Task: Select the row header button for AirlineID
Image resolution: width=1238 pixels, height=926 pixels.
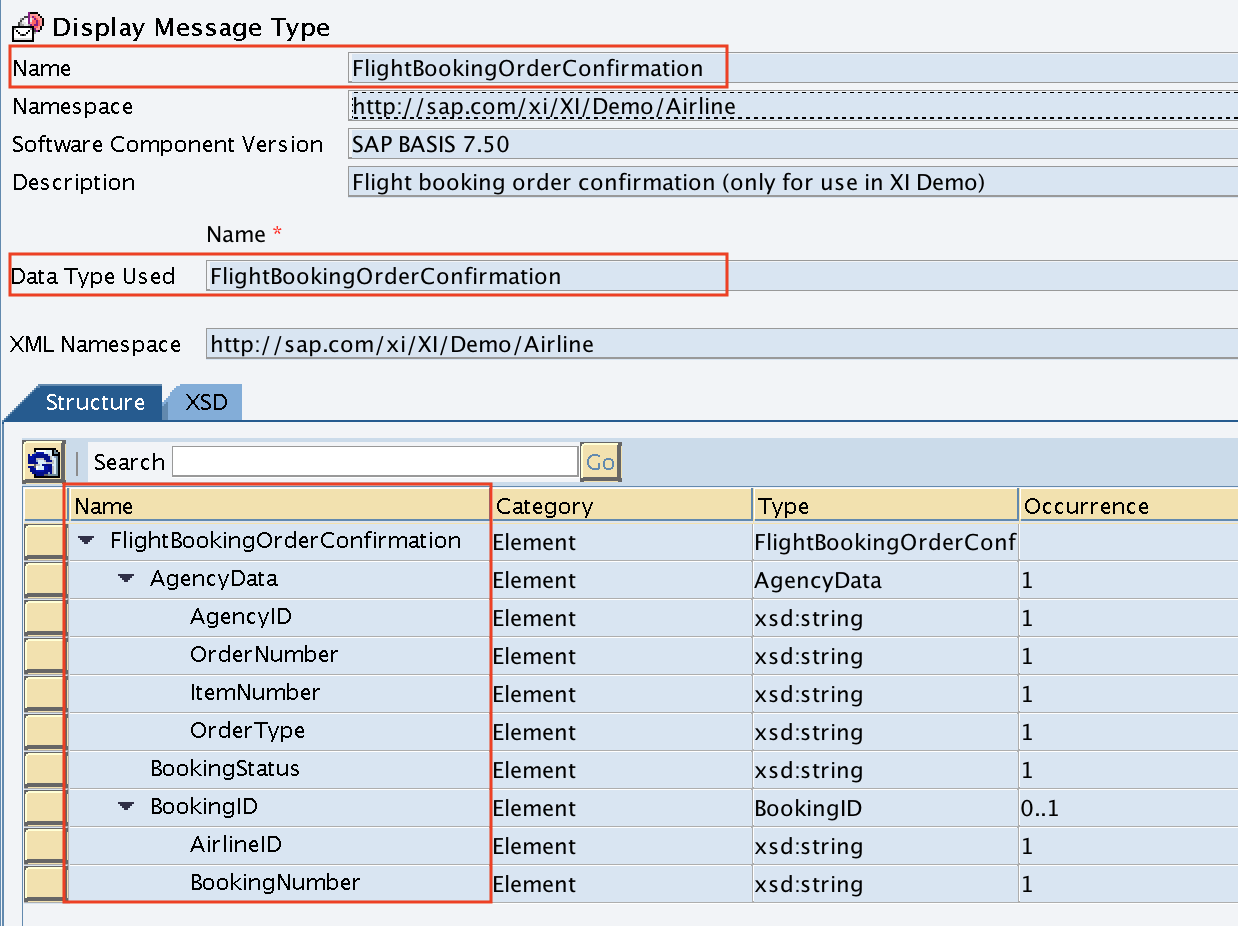Action: [x=45, y=846]
